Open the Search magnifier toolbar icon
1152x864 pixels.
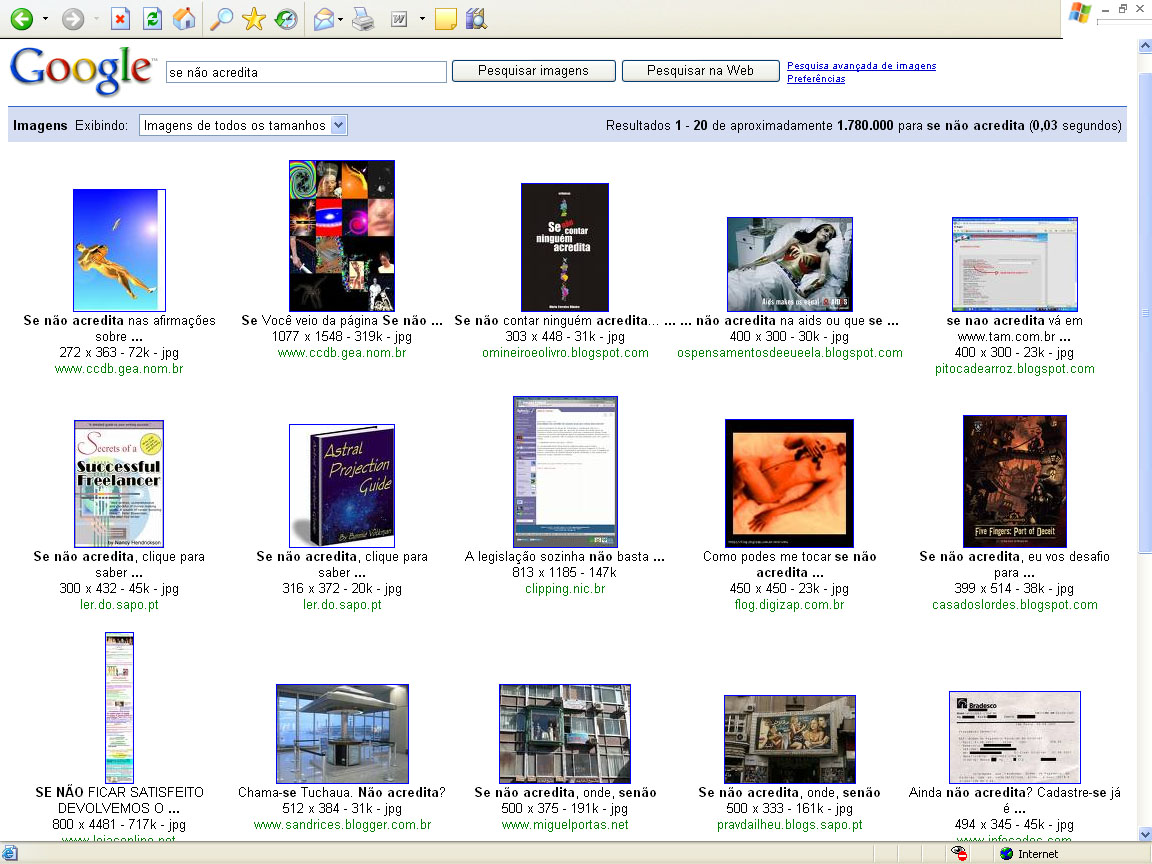point(222,18)
